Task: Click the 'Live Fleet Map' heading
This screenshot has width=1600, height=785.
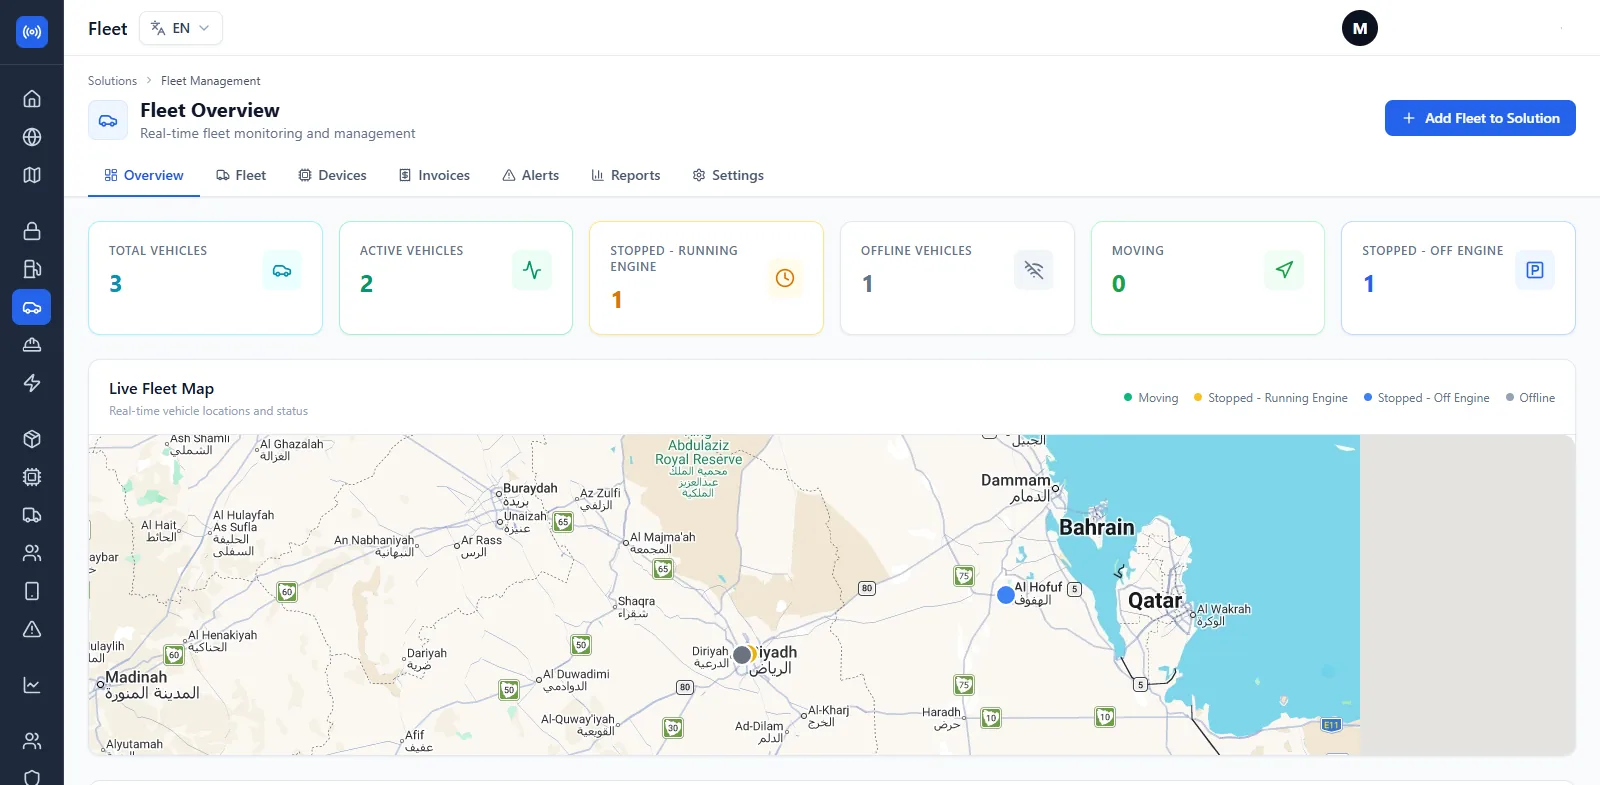Action: (x=161, y=389)
